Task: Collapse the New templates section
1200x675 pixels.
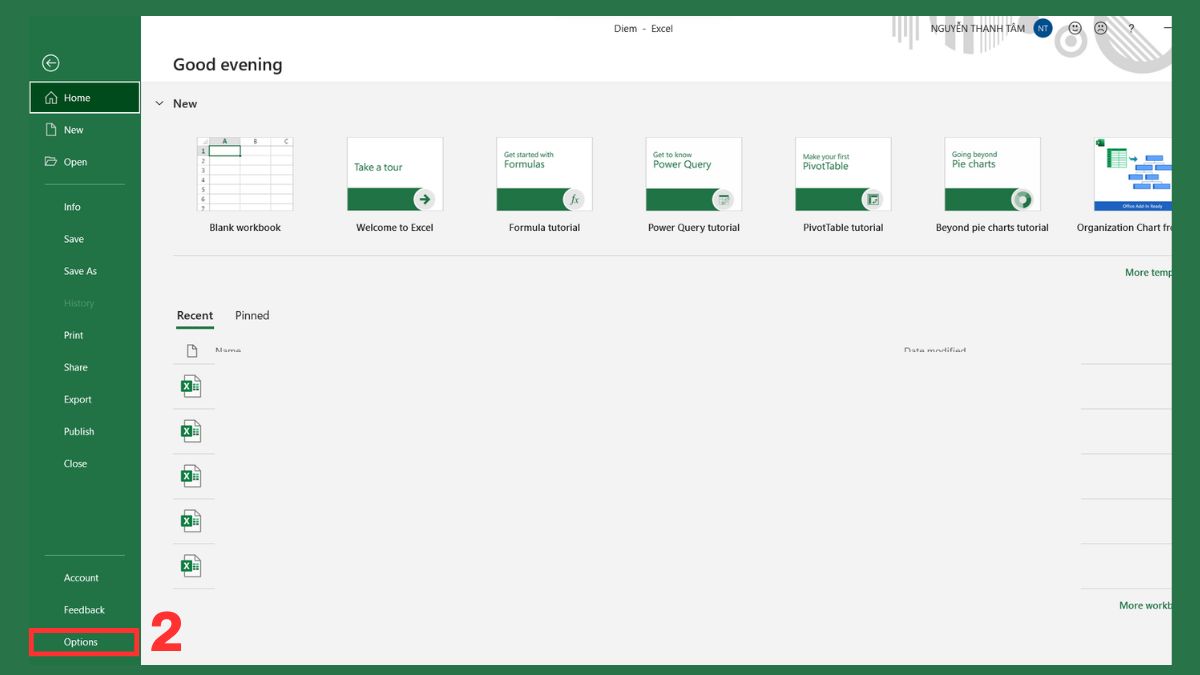Action: point(160,103)
